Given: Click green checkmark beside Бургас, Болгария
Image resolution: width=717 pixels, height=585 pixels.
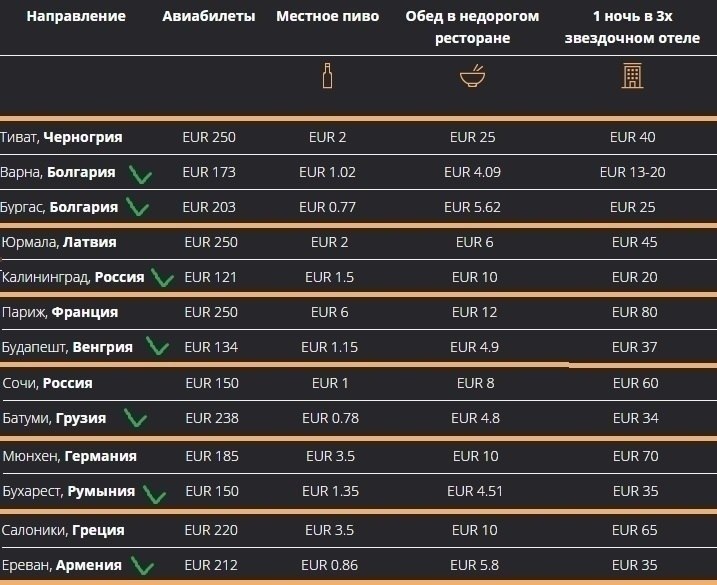Looking at the screenshot, I should (137, 208).
